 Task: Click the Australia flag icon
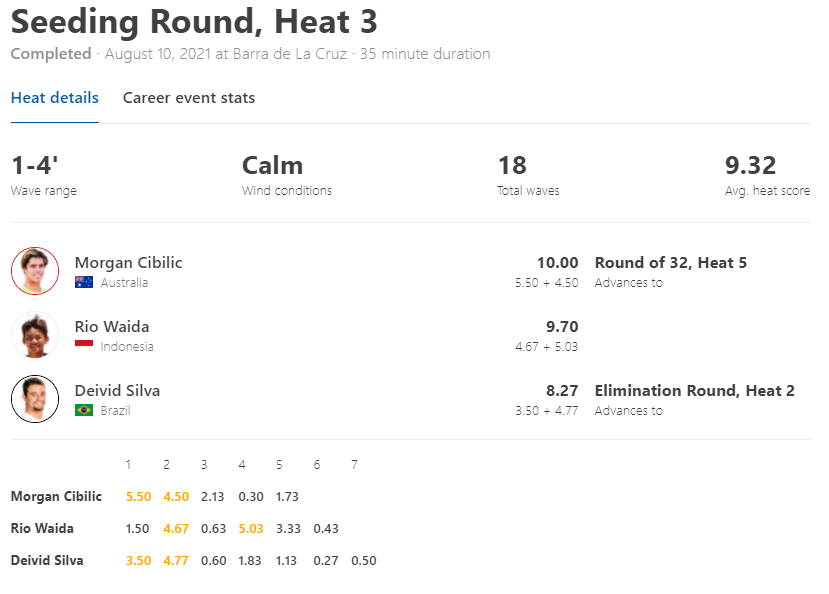point(84,282)
